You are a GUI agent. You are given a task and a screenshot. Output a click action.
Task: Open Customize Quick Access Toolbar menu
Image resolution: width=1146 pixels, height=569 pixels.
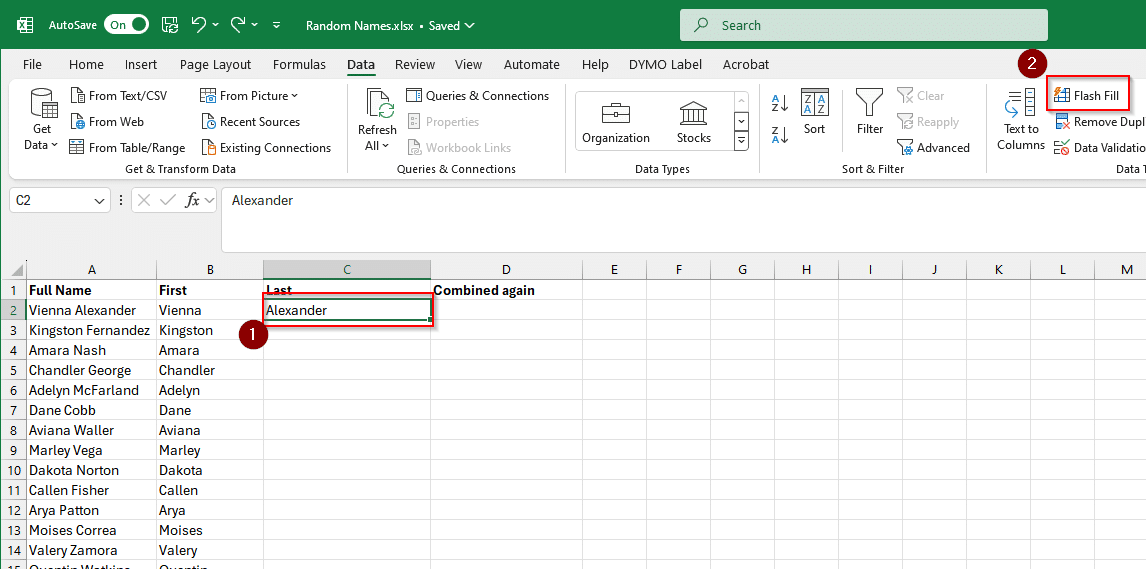276,25
